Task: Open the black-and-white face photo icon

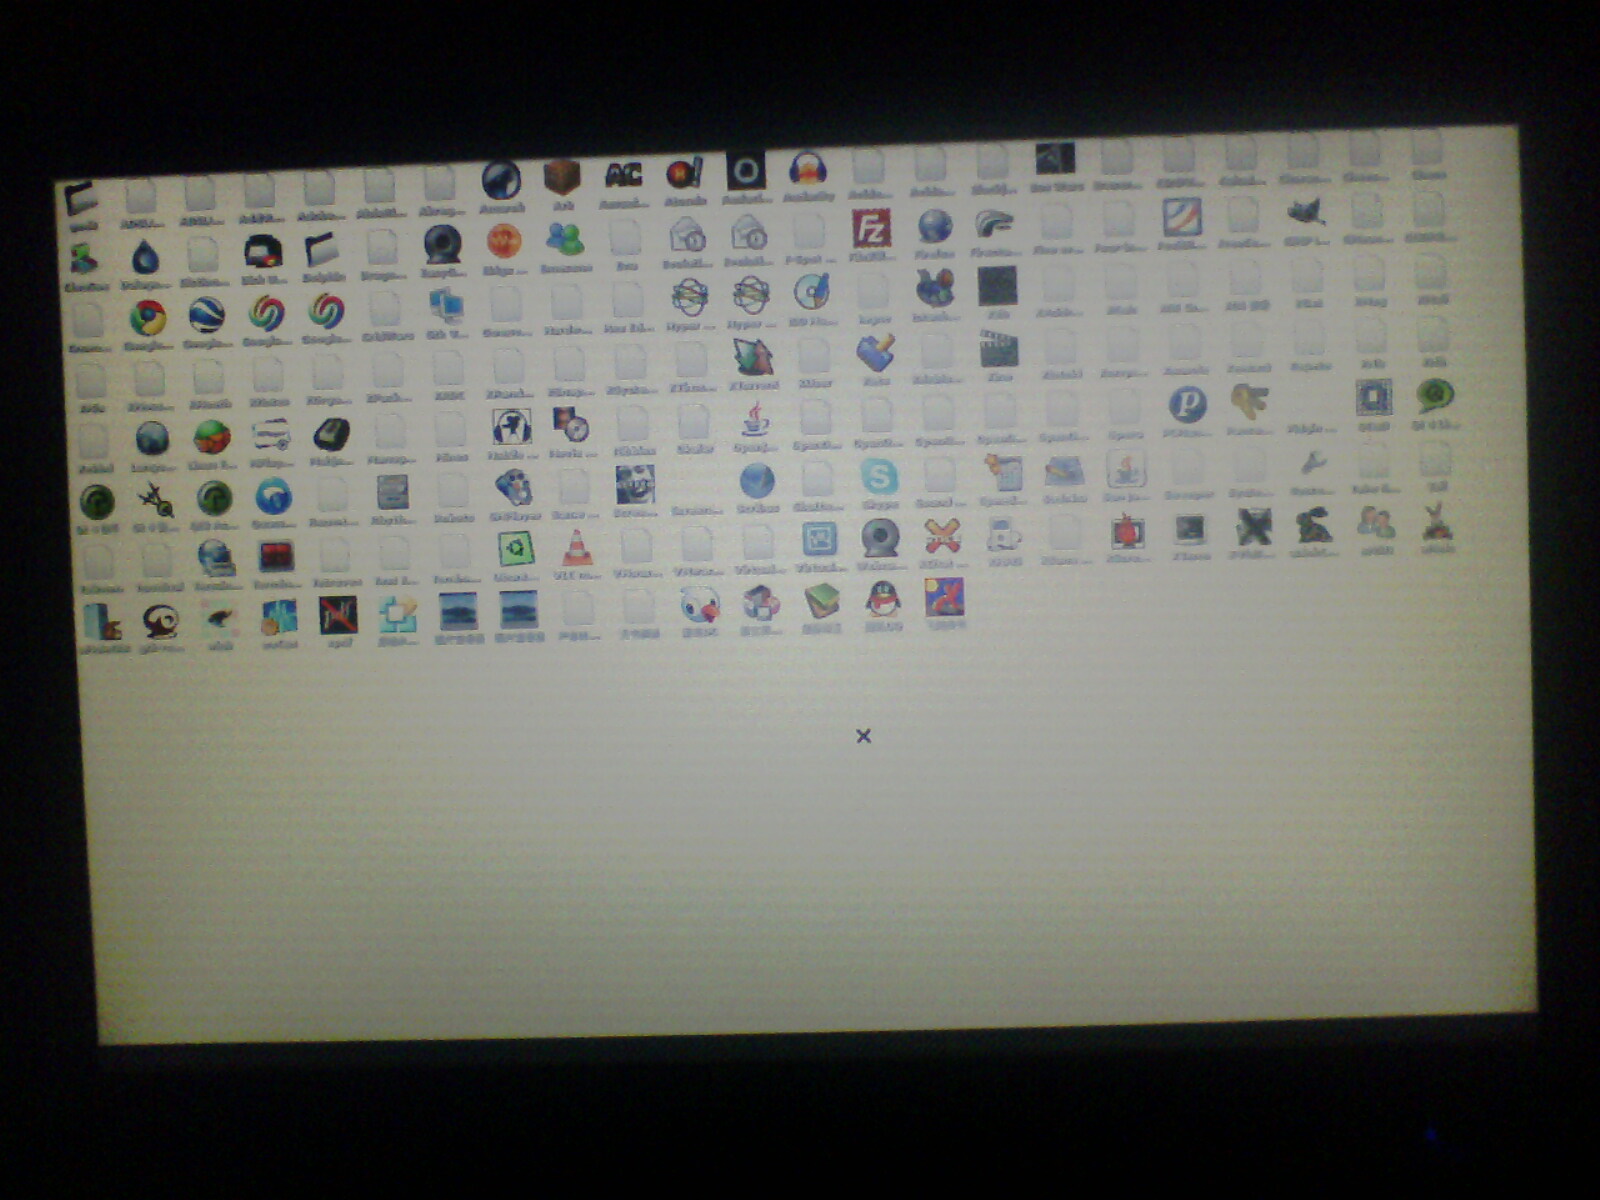Action: [635, 485]
